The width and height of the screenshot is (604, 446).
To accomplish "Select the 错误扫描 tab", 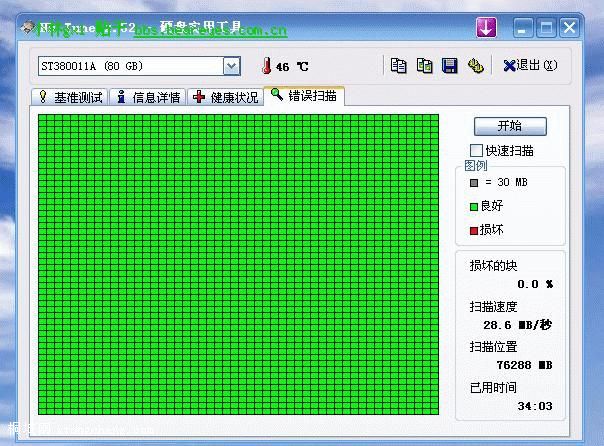I will tap(304, 96).
